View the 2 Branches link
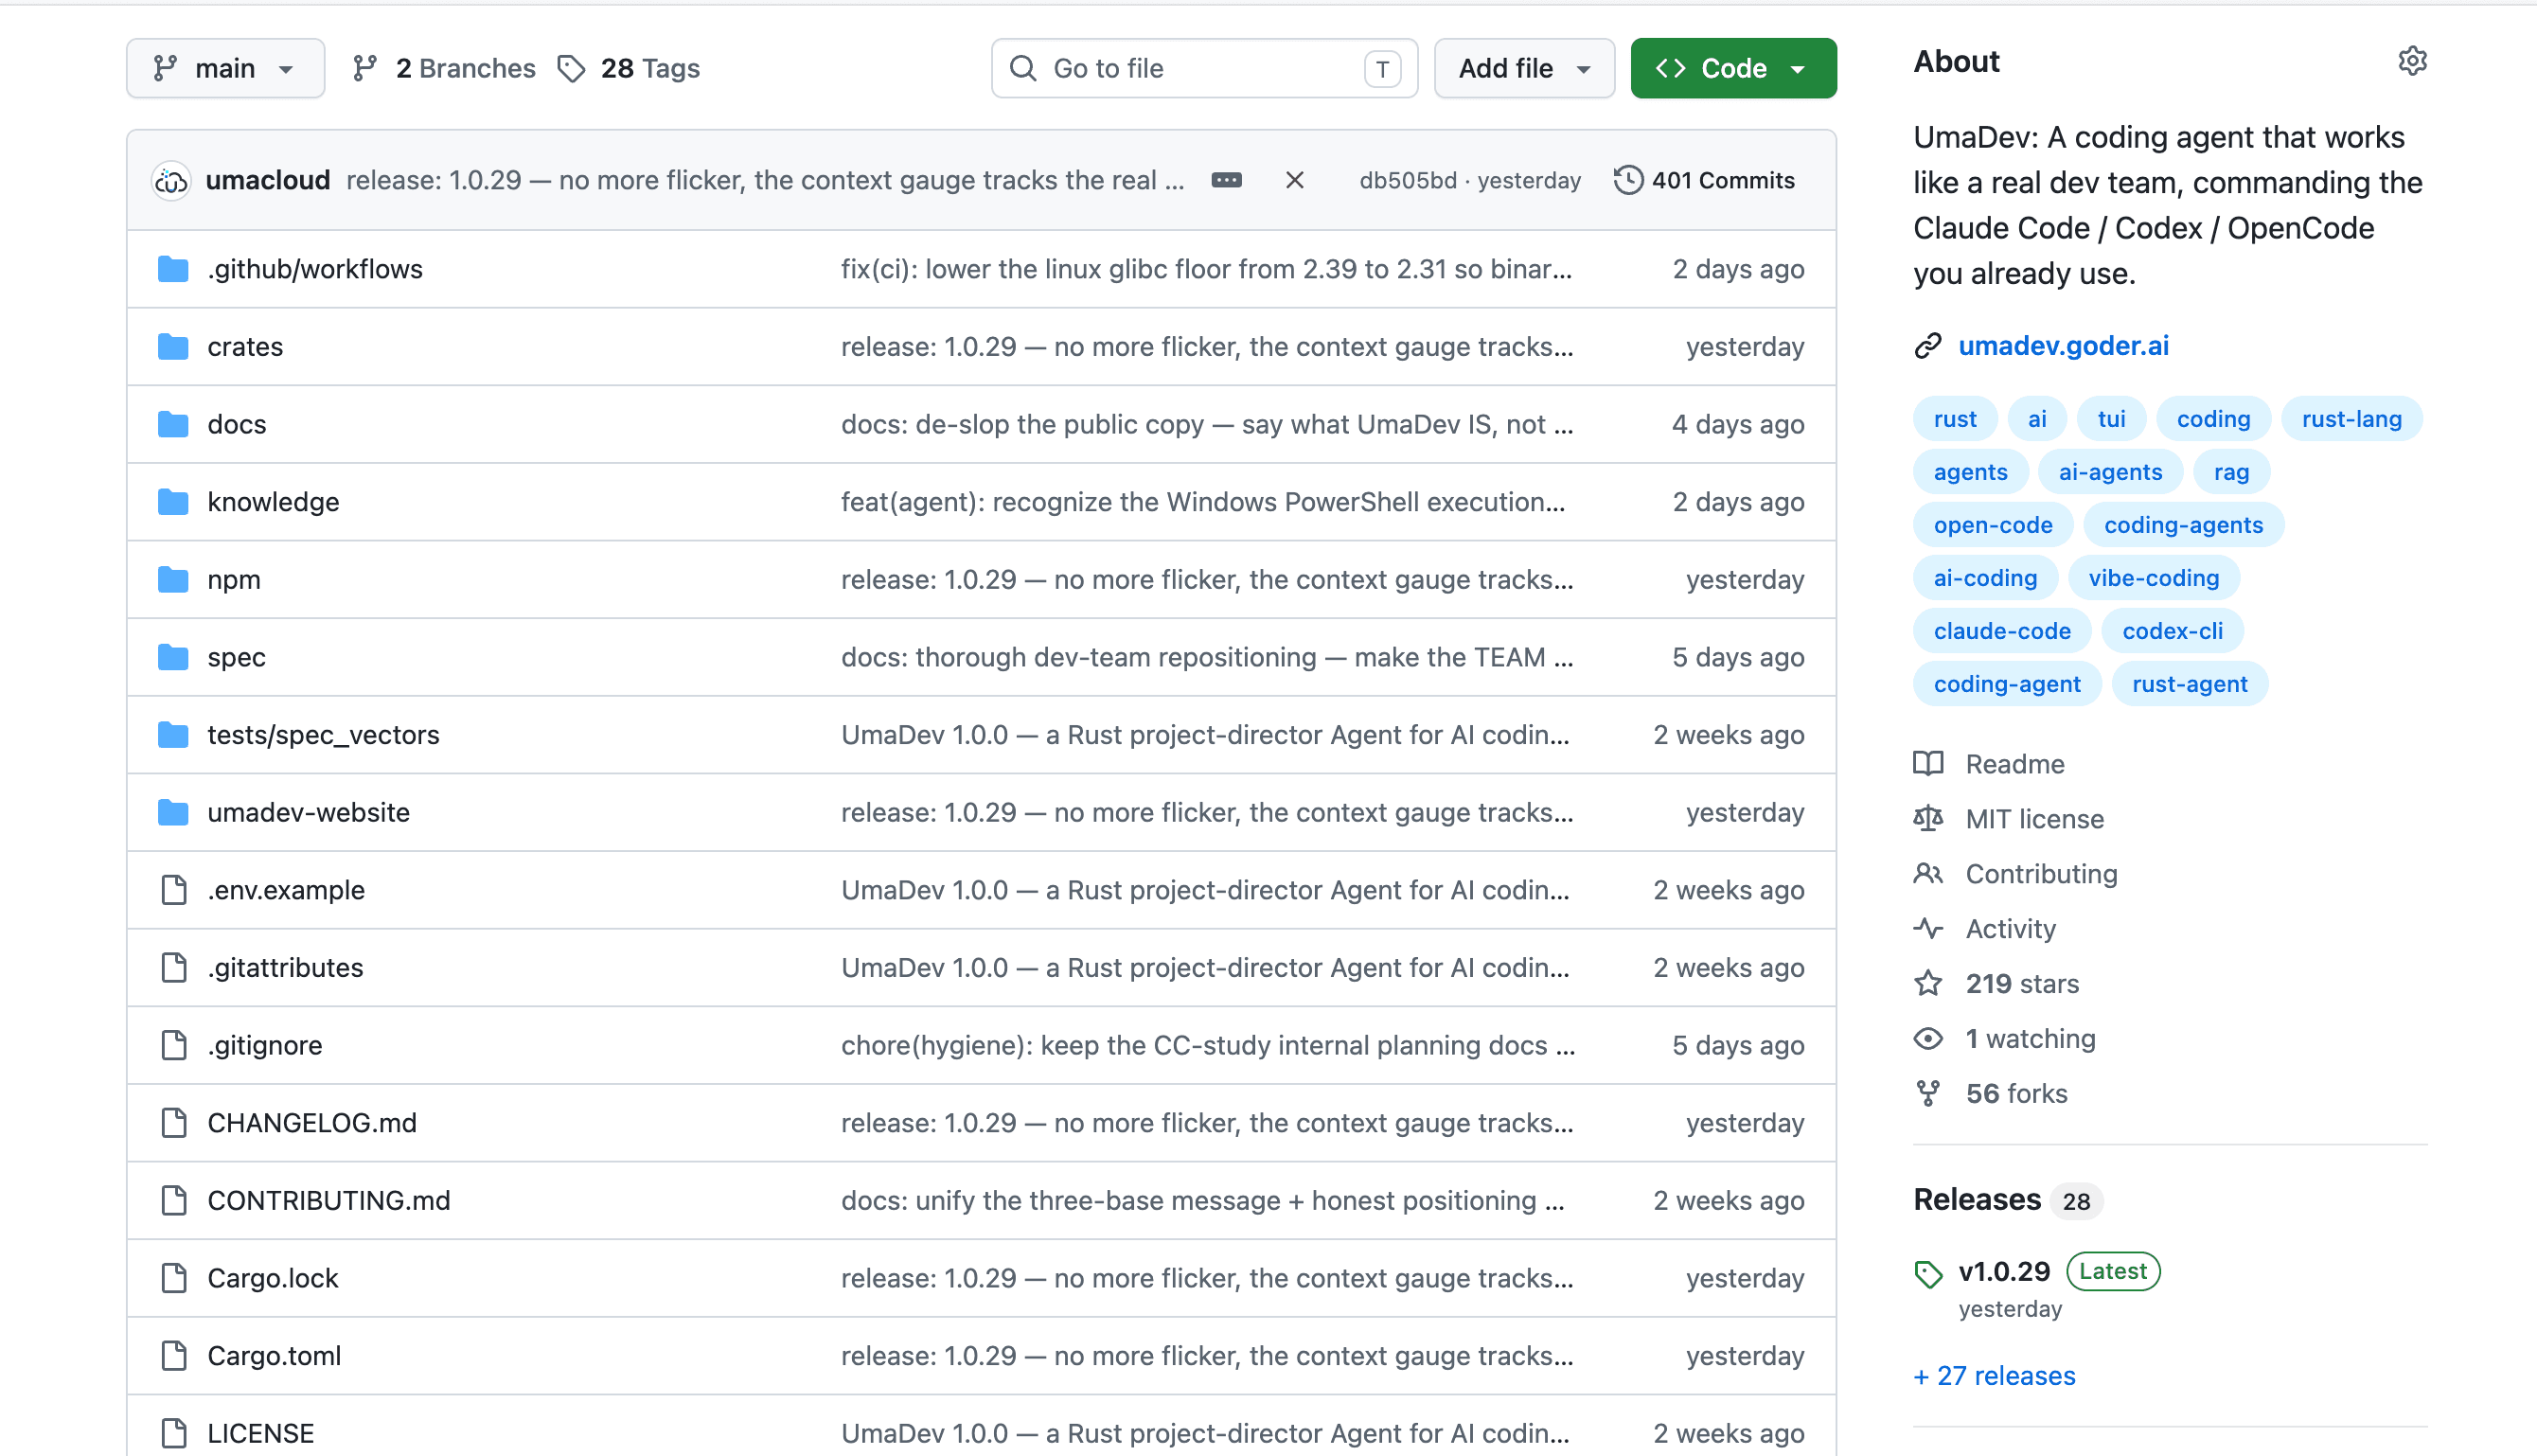 click(444, 68)
